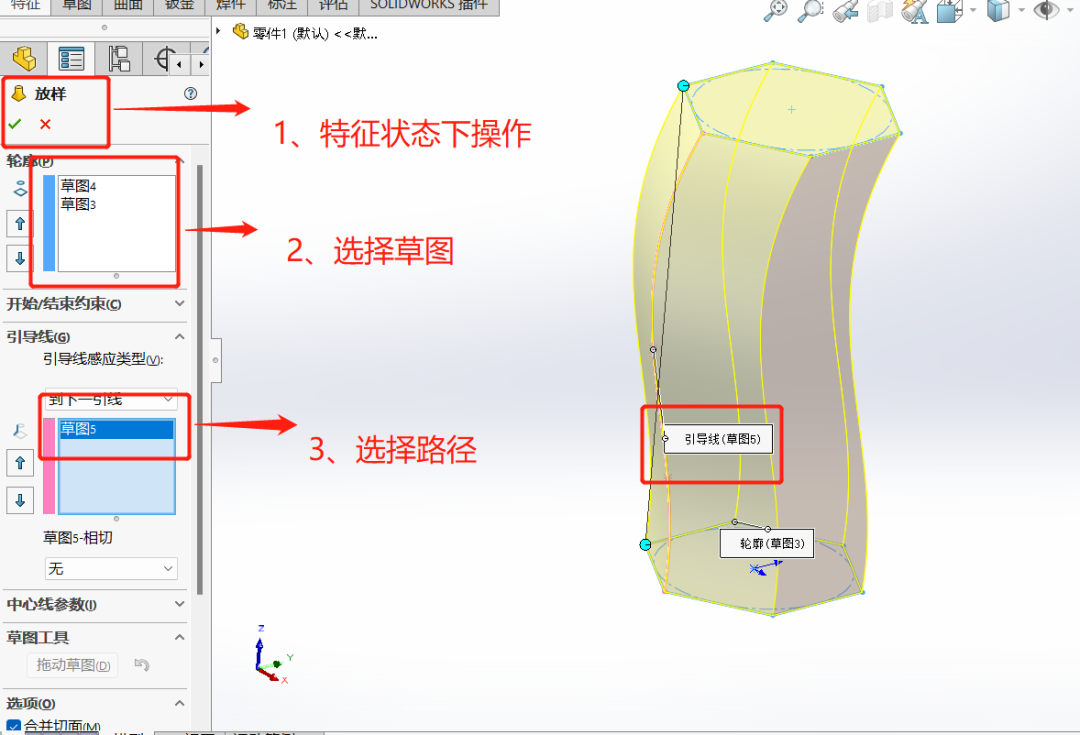Viewport: 1080px width, 735px height.
Task: Open the 到下一引线 dropdown
Action: (110, 400)
